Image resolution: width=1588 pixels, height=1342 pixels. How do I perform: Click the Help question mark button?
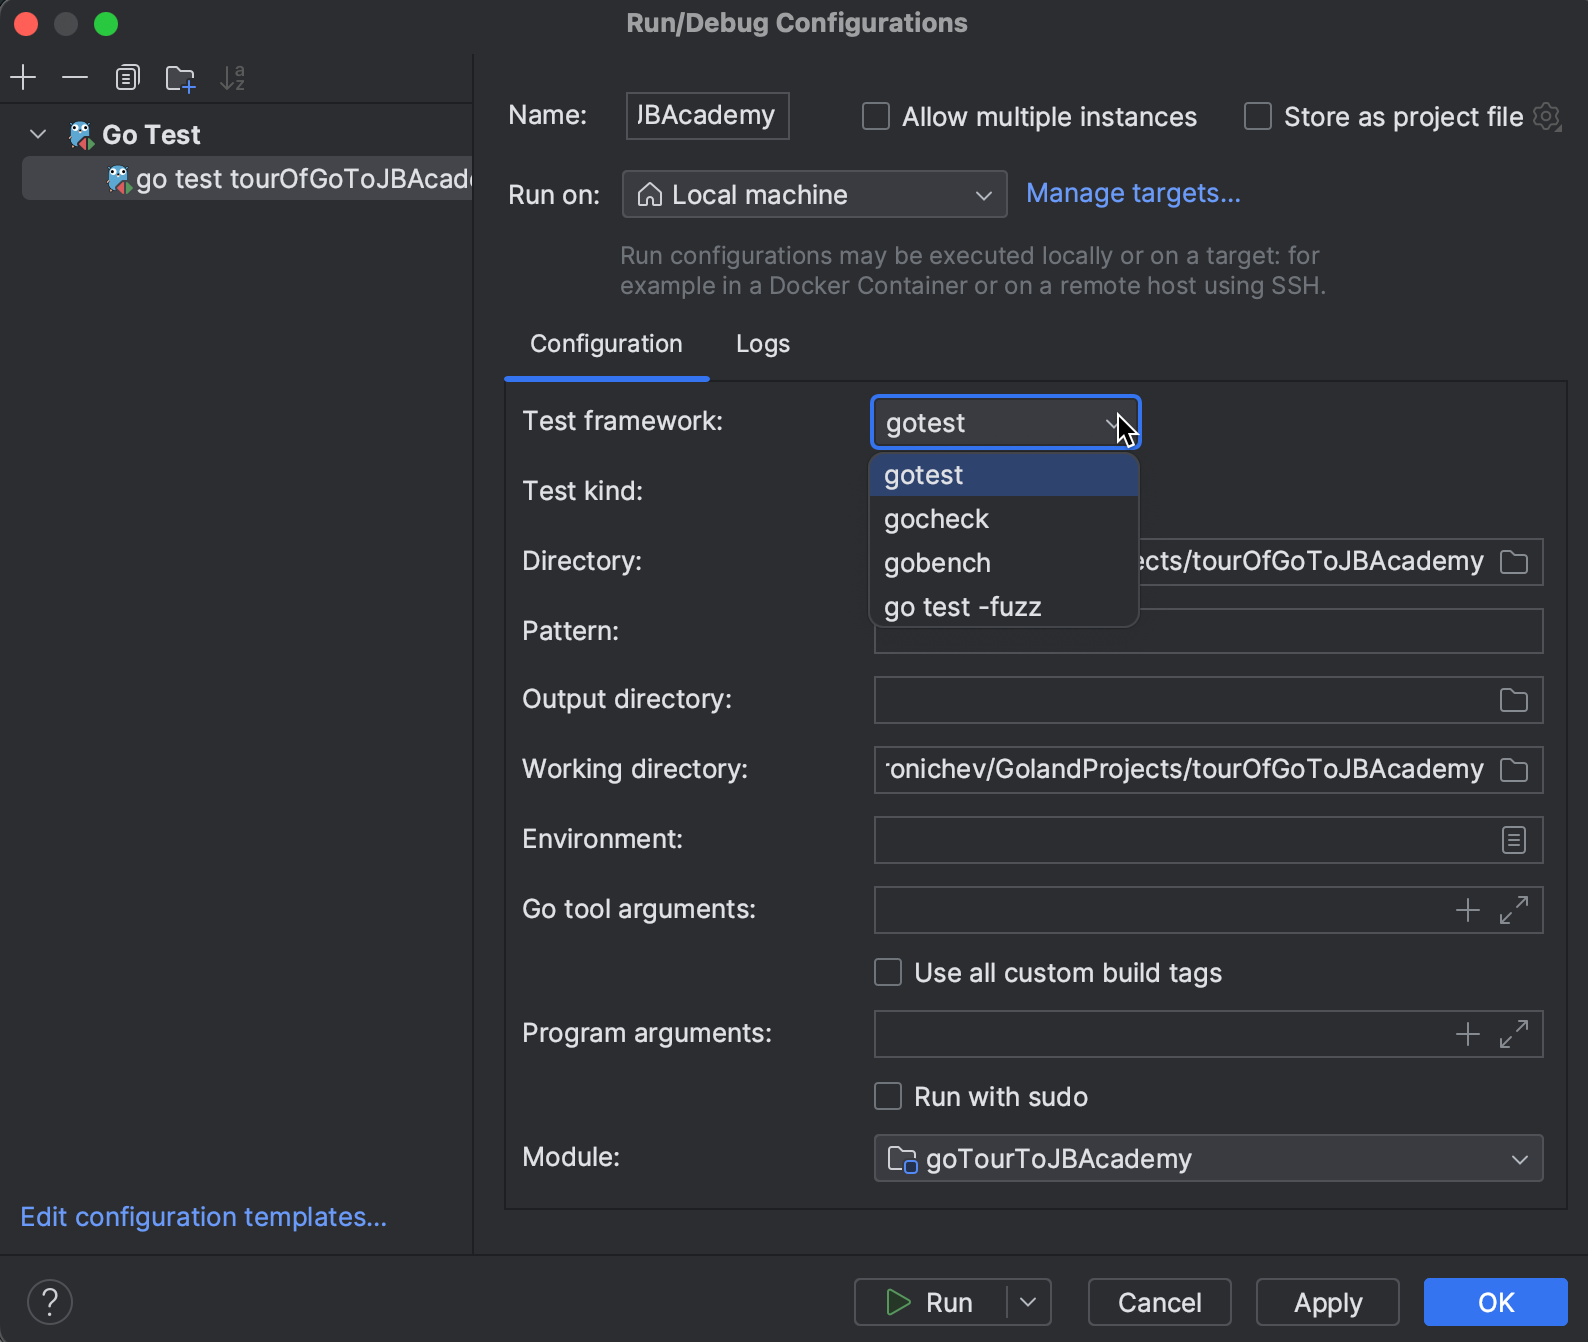point(50,1302)
